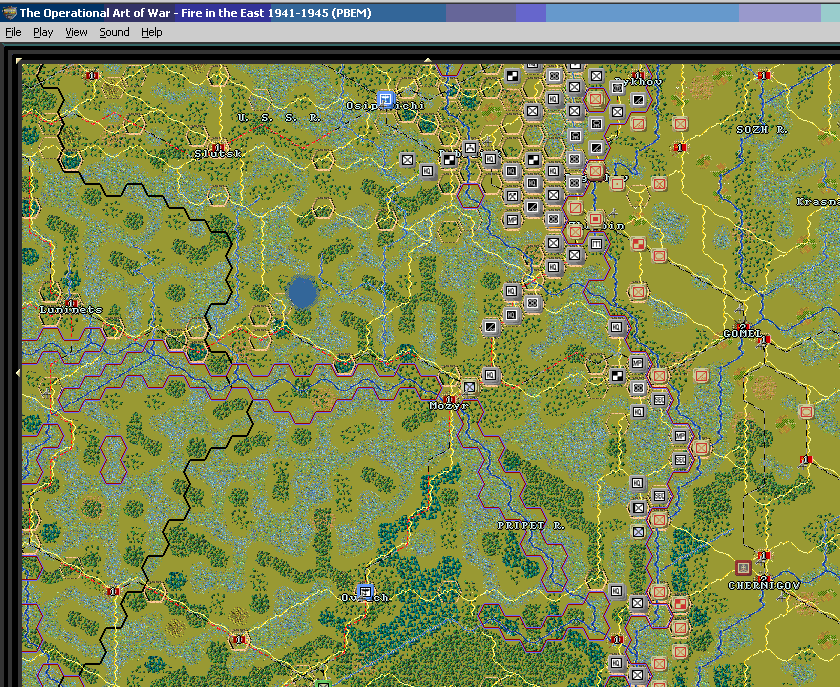Click the game icon in the title bar
This screenshot has width=840, height=687.
coord(9,12)
